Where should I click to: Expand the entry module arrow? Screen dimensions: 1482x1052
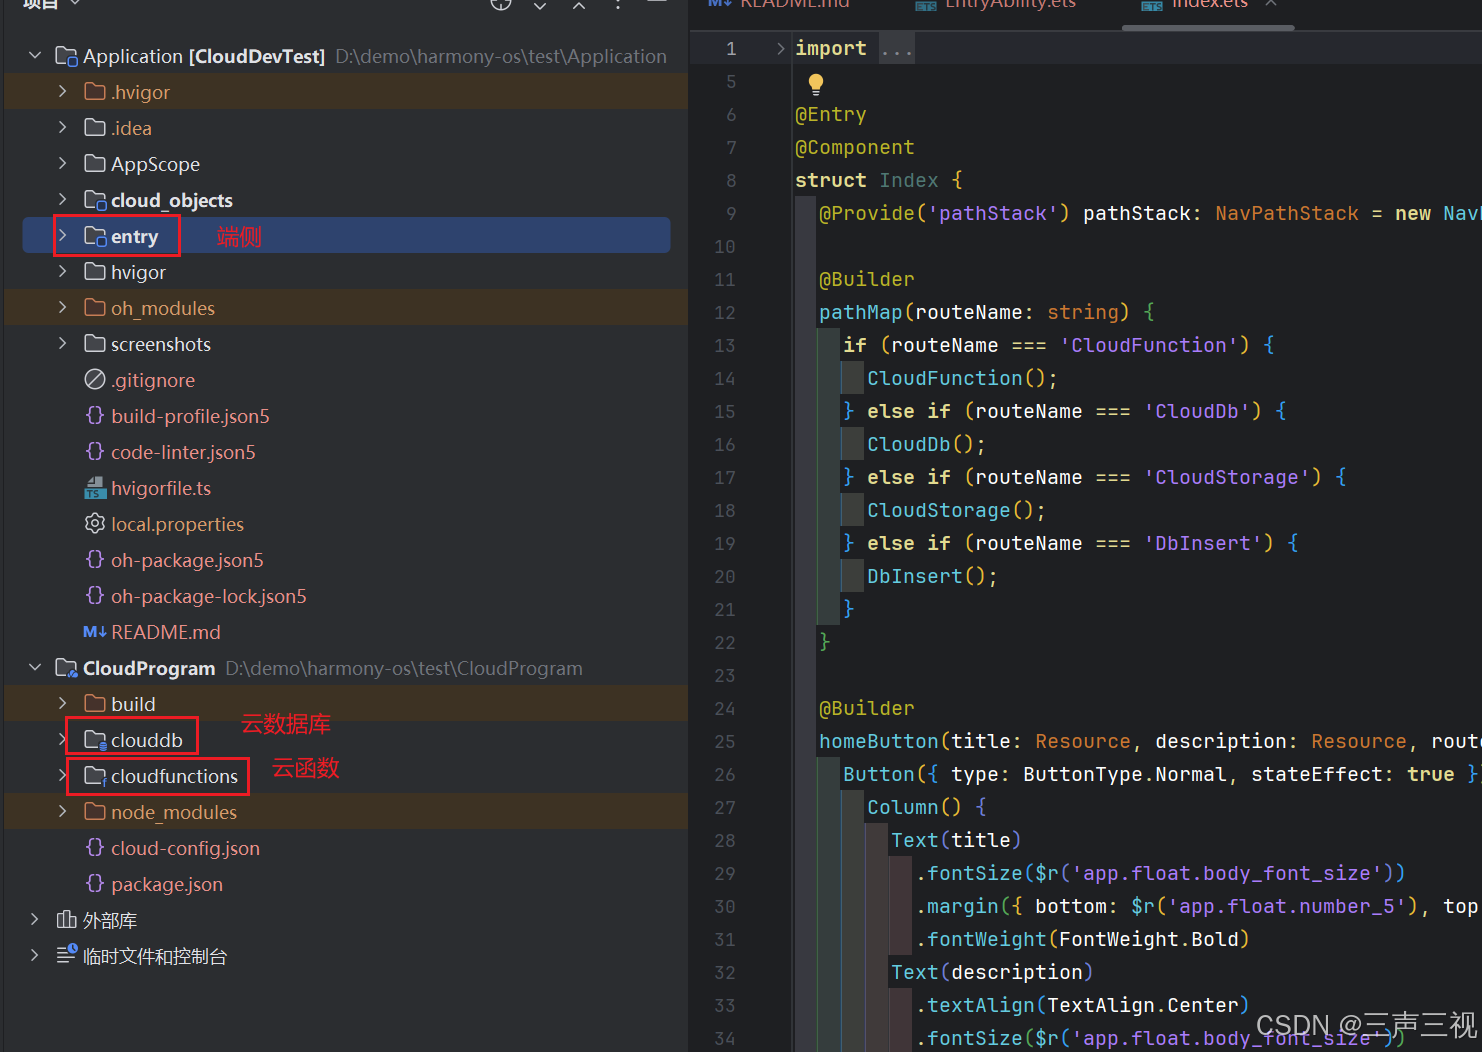pos(63,236)
